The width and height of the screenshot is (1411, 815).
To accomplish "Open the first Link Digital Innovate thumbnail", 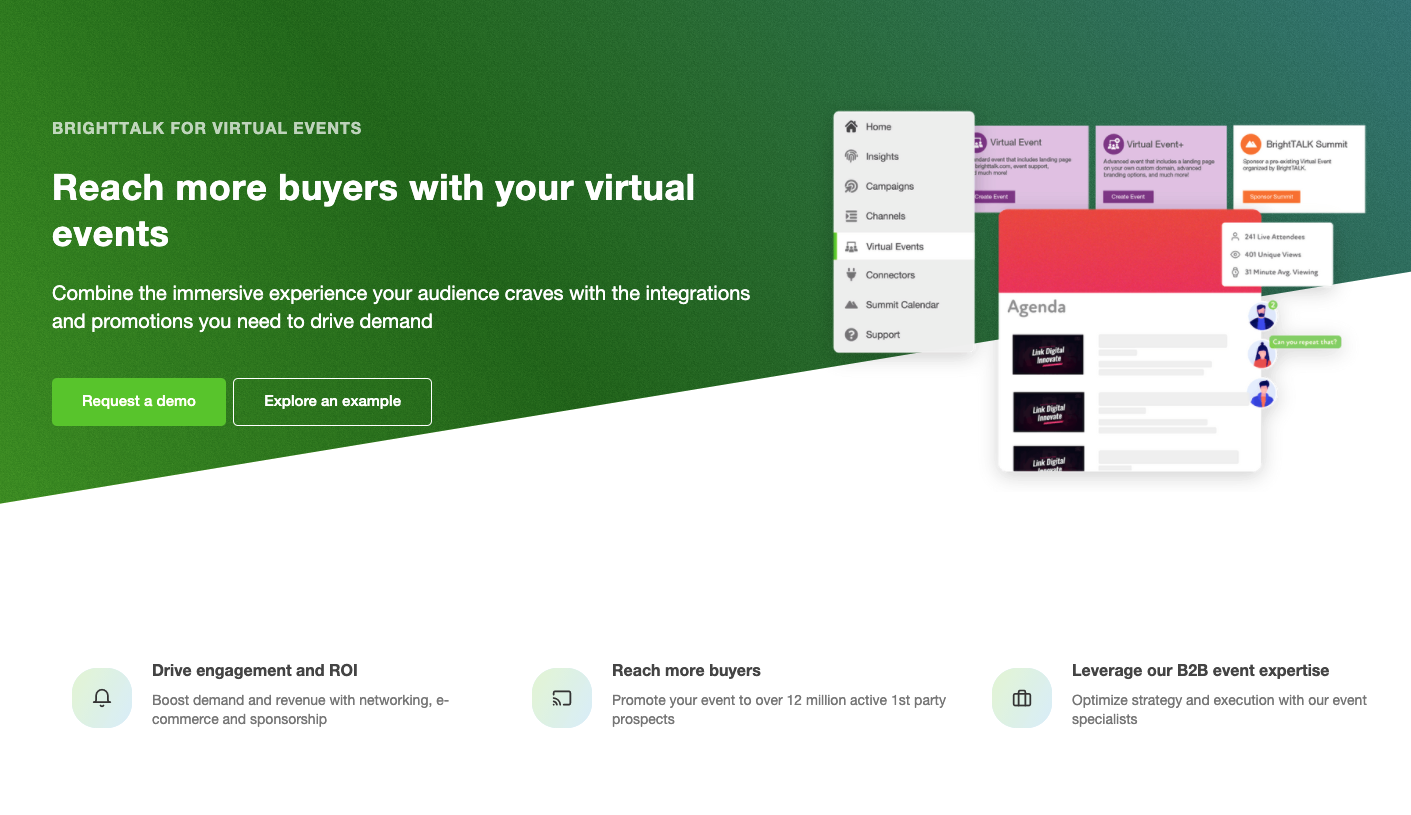I will pyautogui.click(x=1050, y=354).
